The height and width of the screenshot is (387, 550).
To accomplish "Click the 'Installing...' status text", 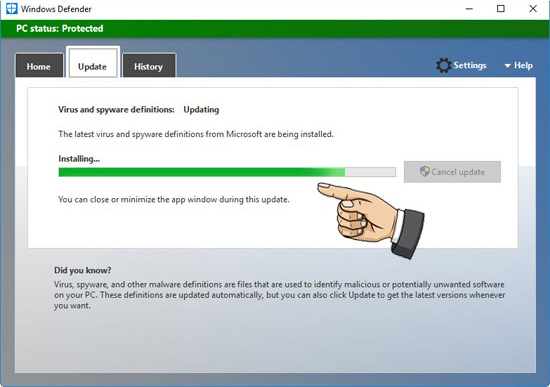I will (x=79, y=159).
